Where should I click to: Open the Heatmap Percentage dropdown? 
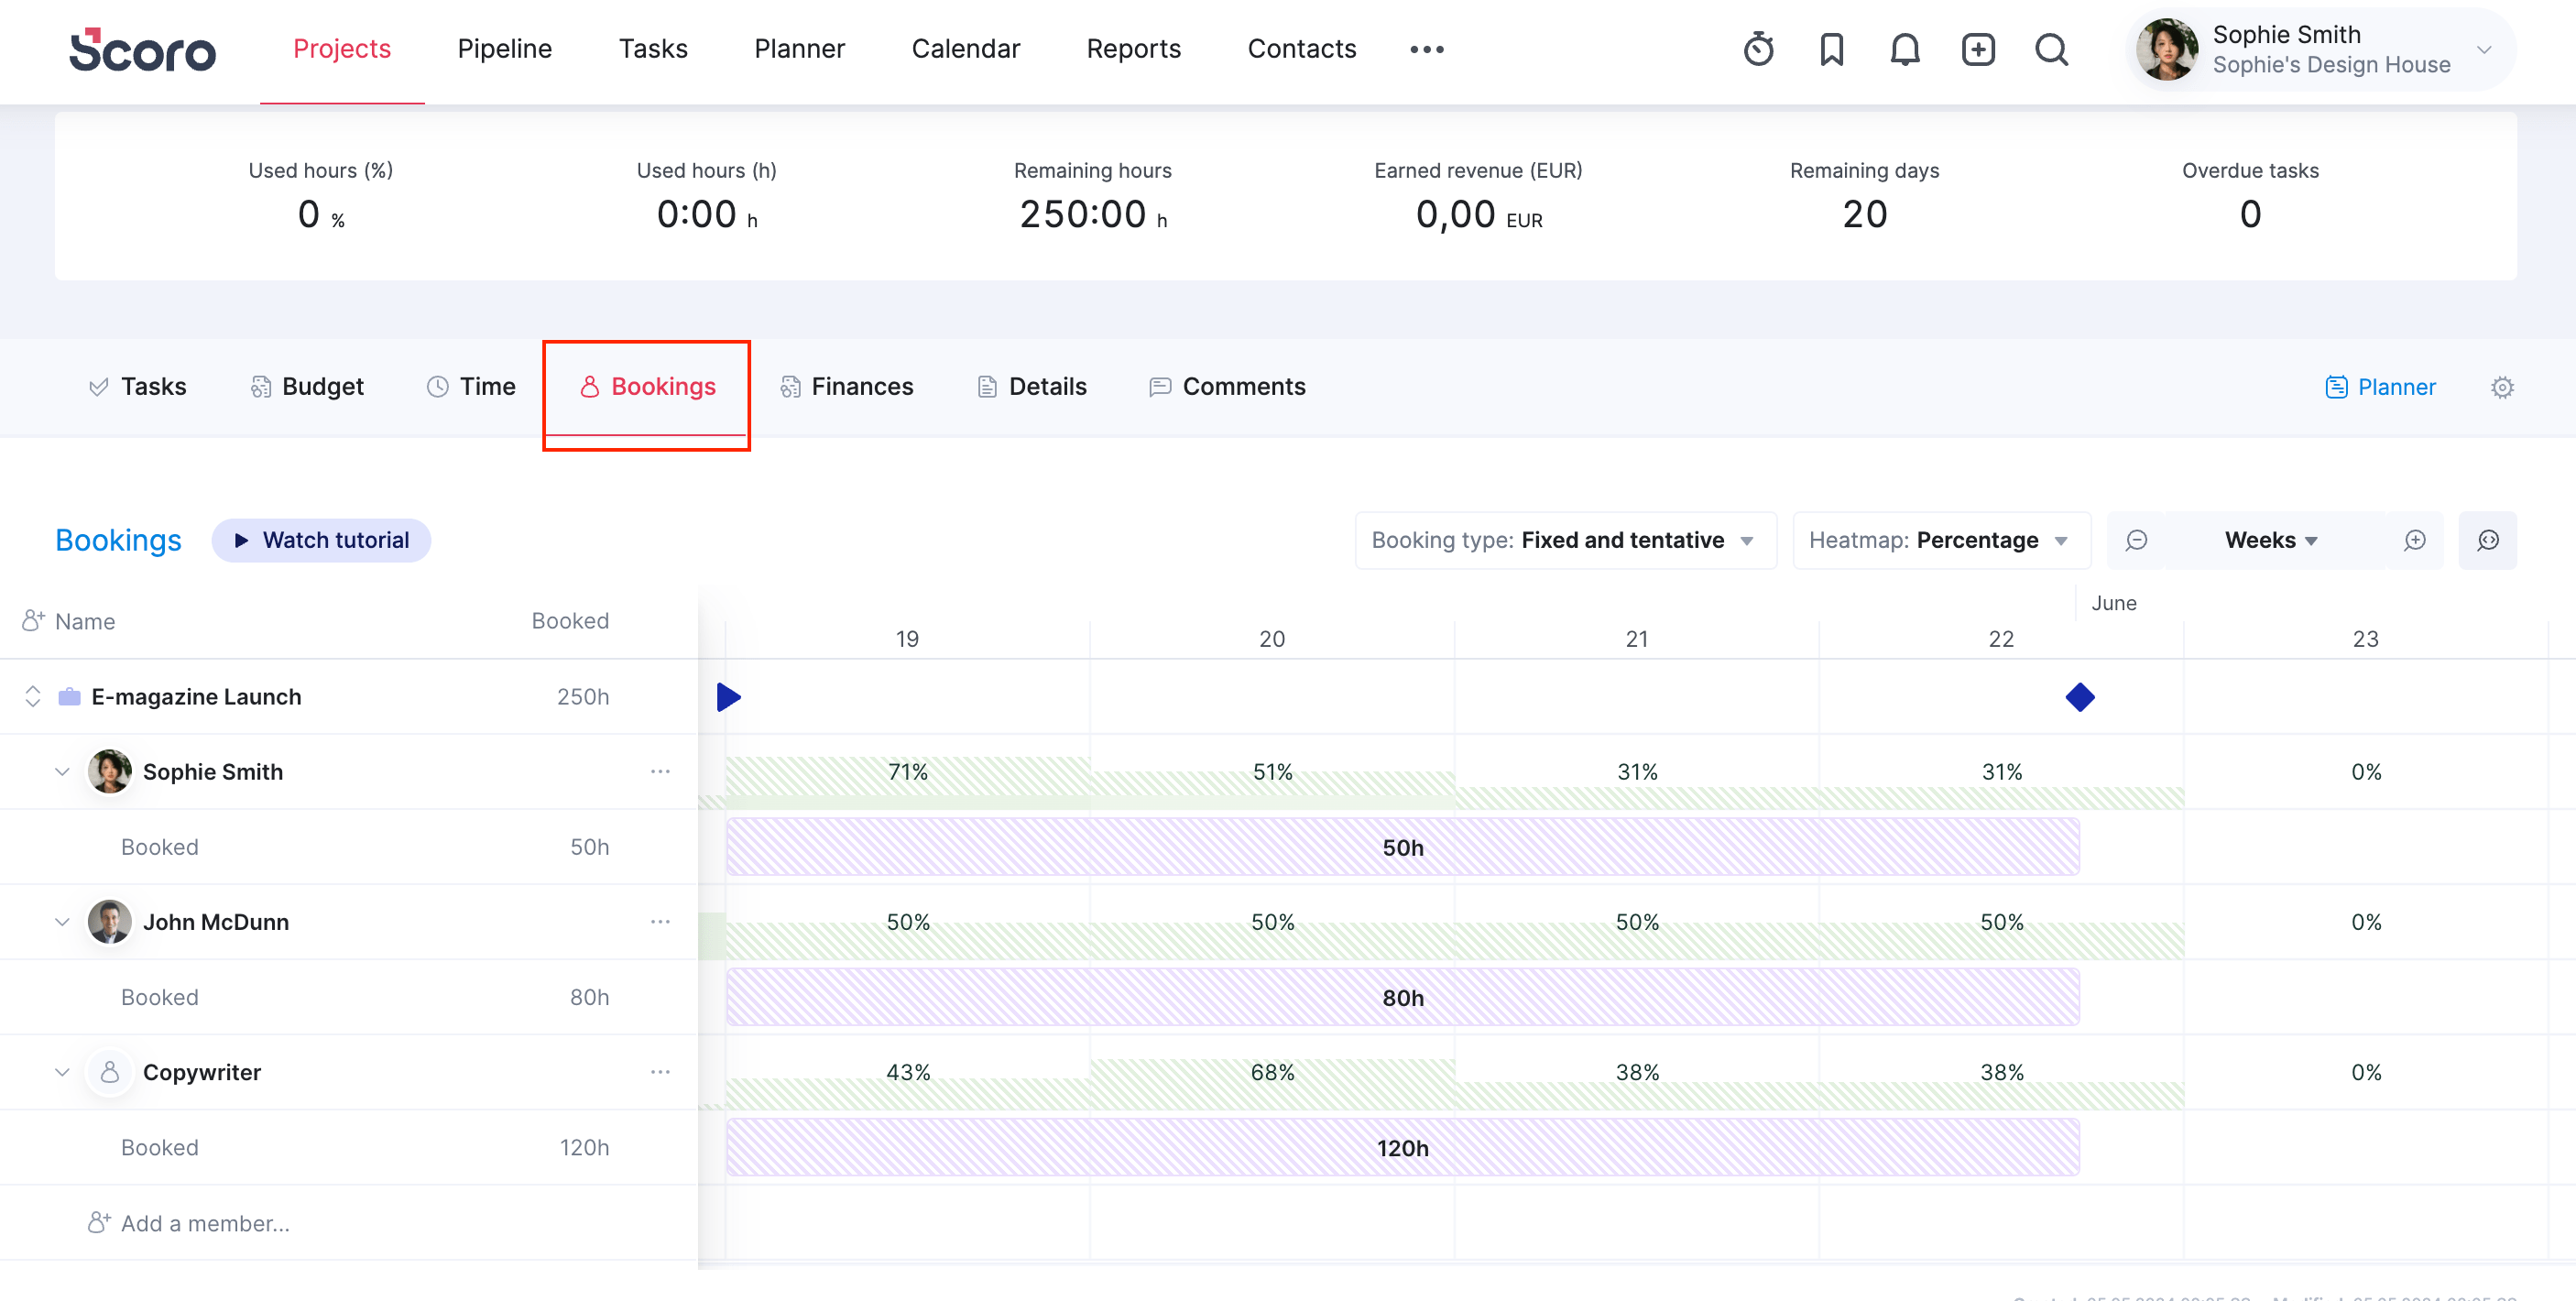coord(1941,540)
